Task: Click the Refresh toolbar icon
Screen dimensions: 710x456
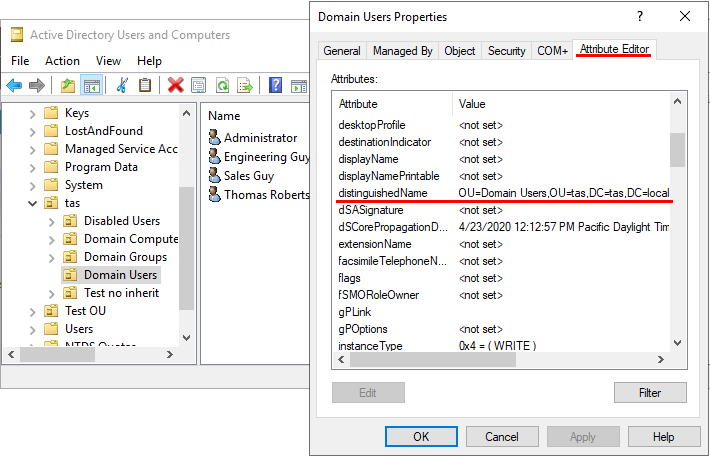Action: pos(222,86)
